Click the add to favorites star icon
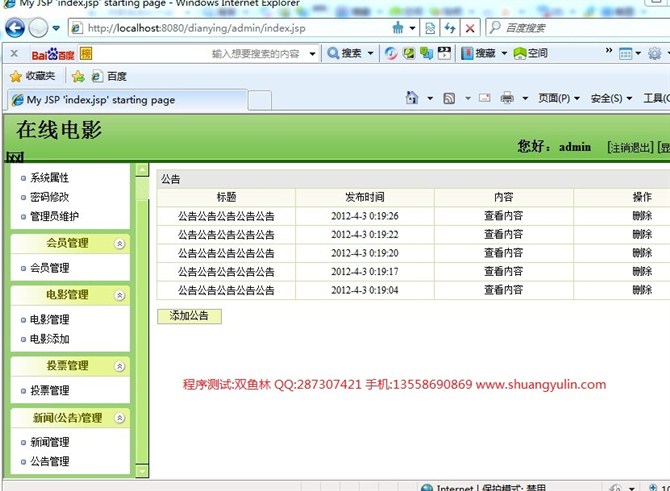The height and width of the screenshot is (491, 670). coord(78,76)
